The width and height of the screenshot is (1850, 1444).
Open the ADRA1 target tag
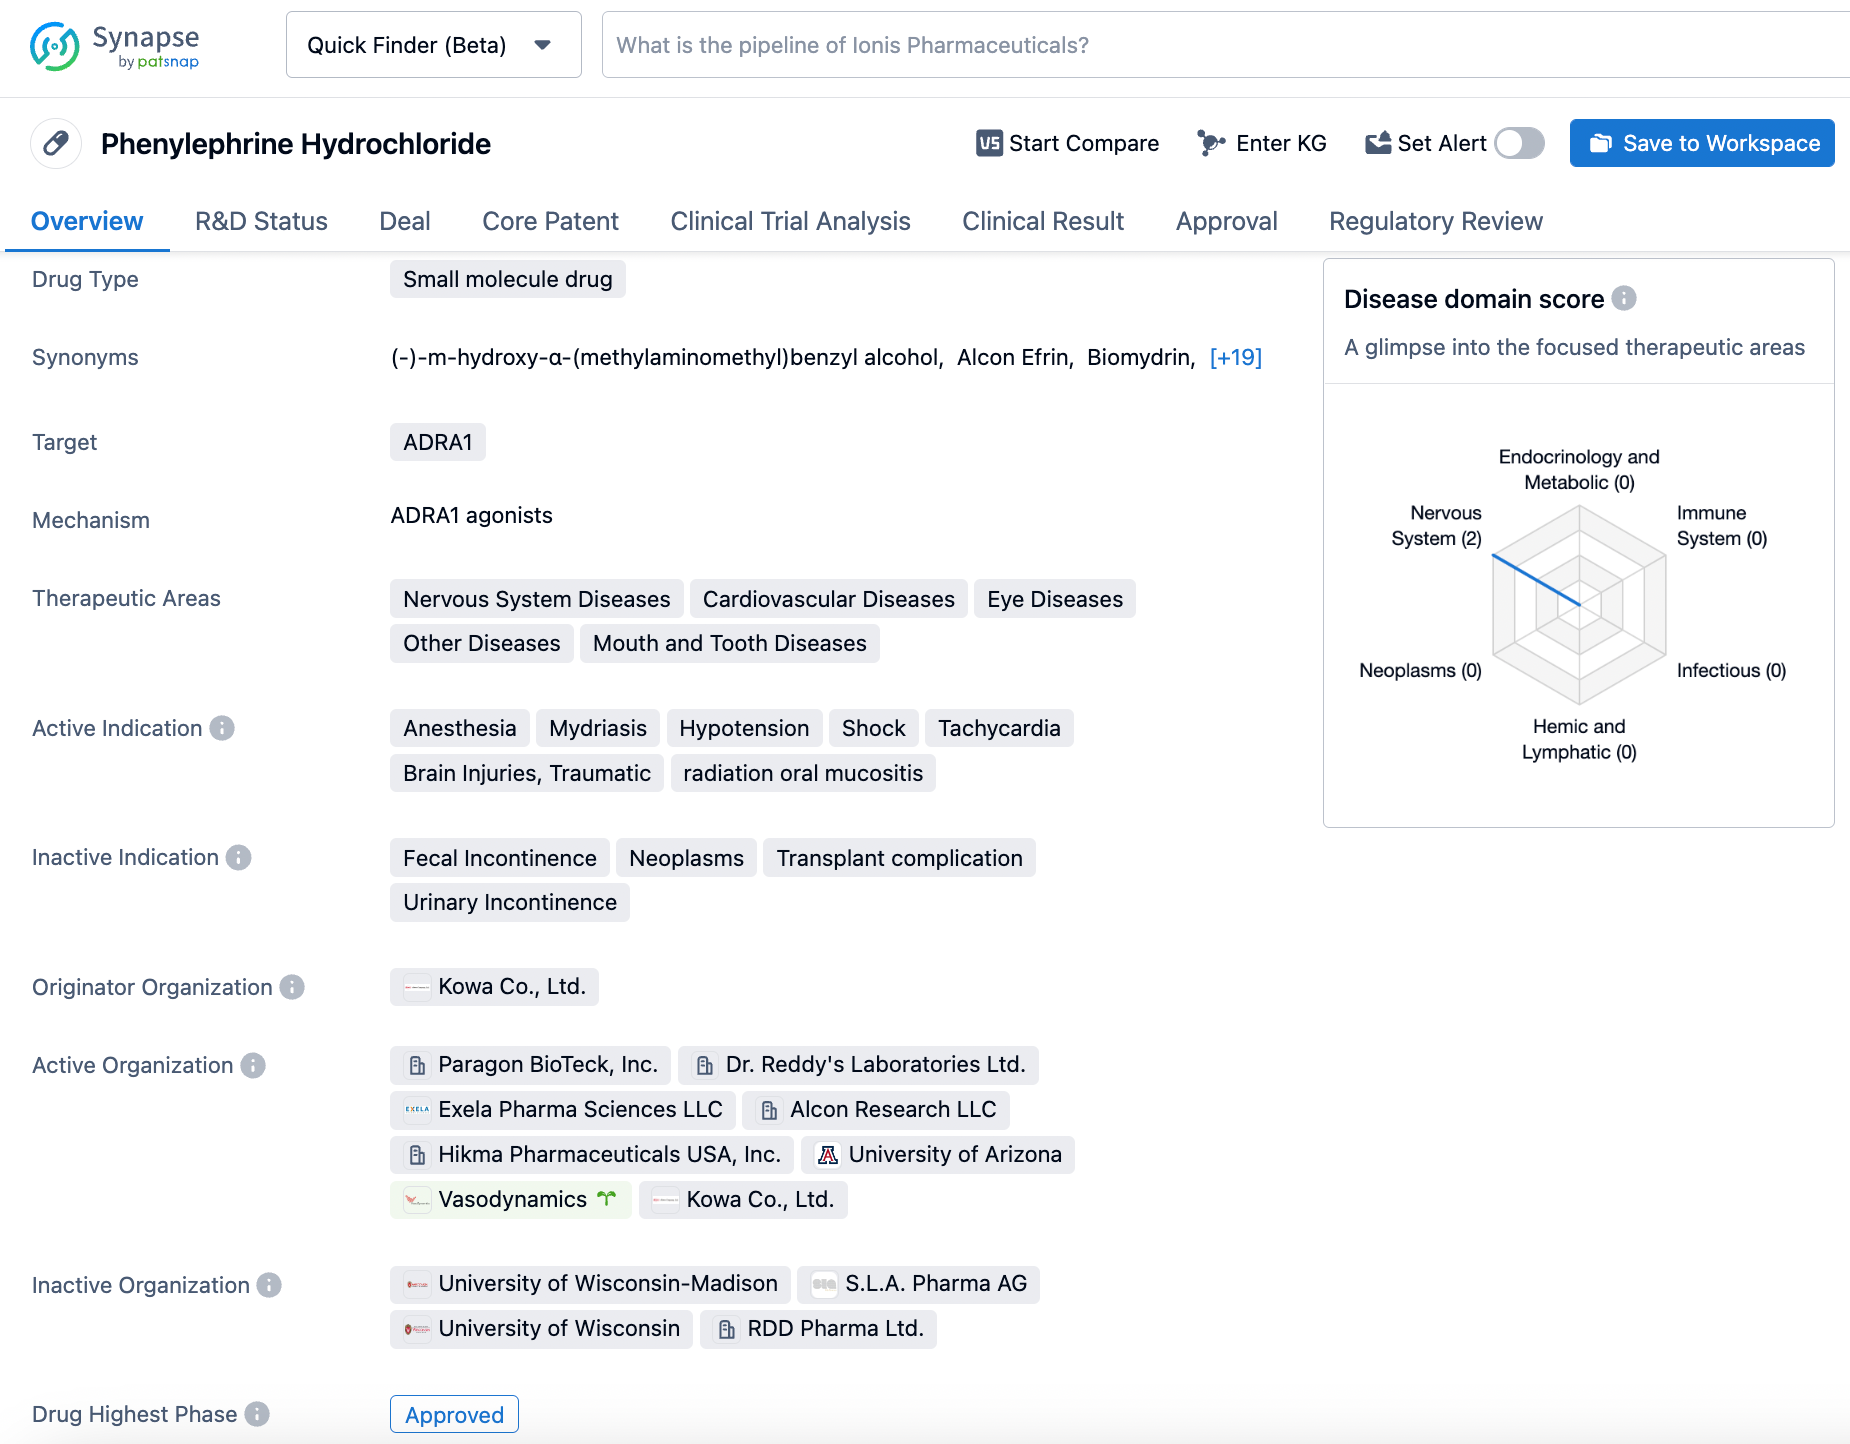(437, 442)
